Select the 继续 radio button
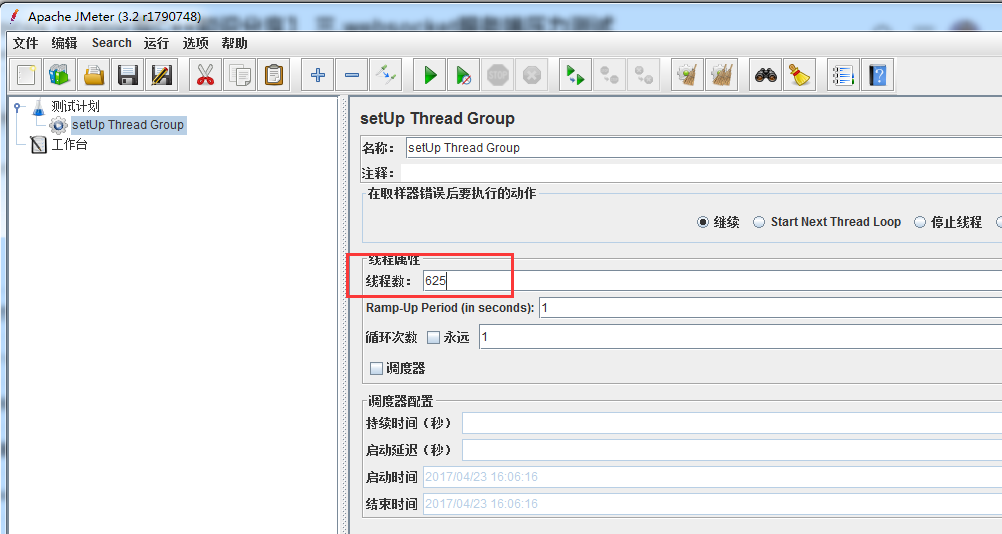Viewport: 1002px width, 534px height. coord(703,222)
